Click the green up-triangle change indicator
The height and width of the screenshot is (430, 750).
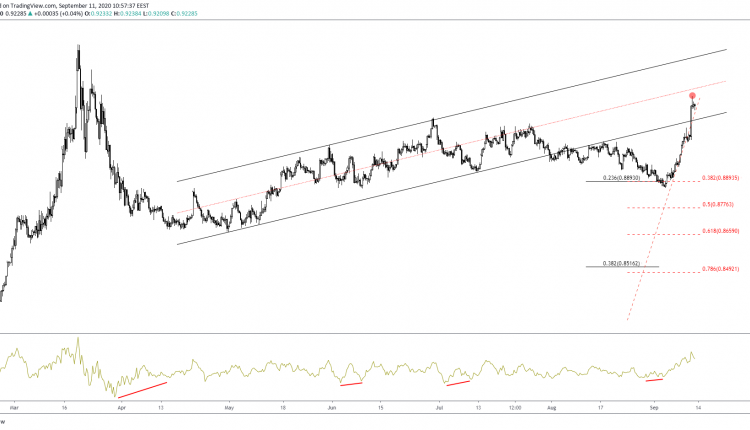point(30,13)
